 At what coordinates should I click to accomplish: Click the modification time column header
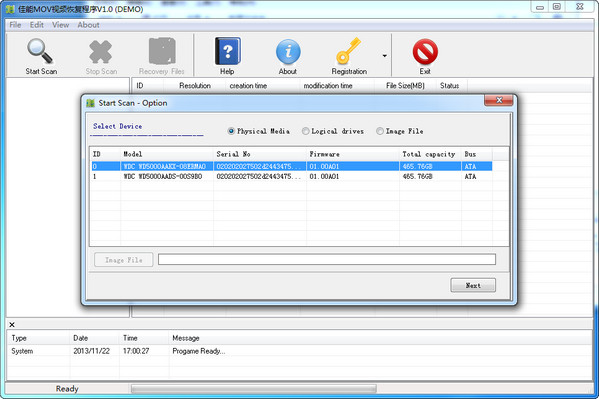337,86
